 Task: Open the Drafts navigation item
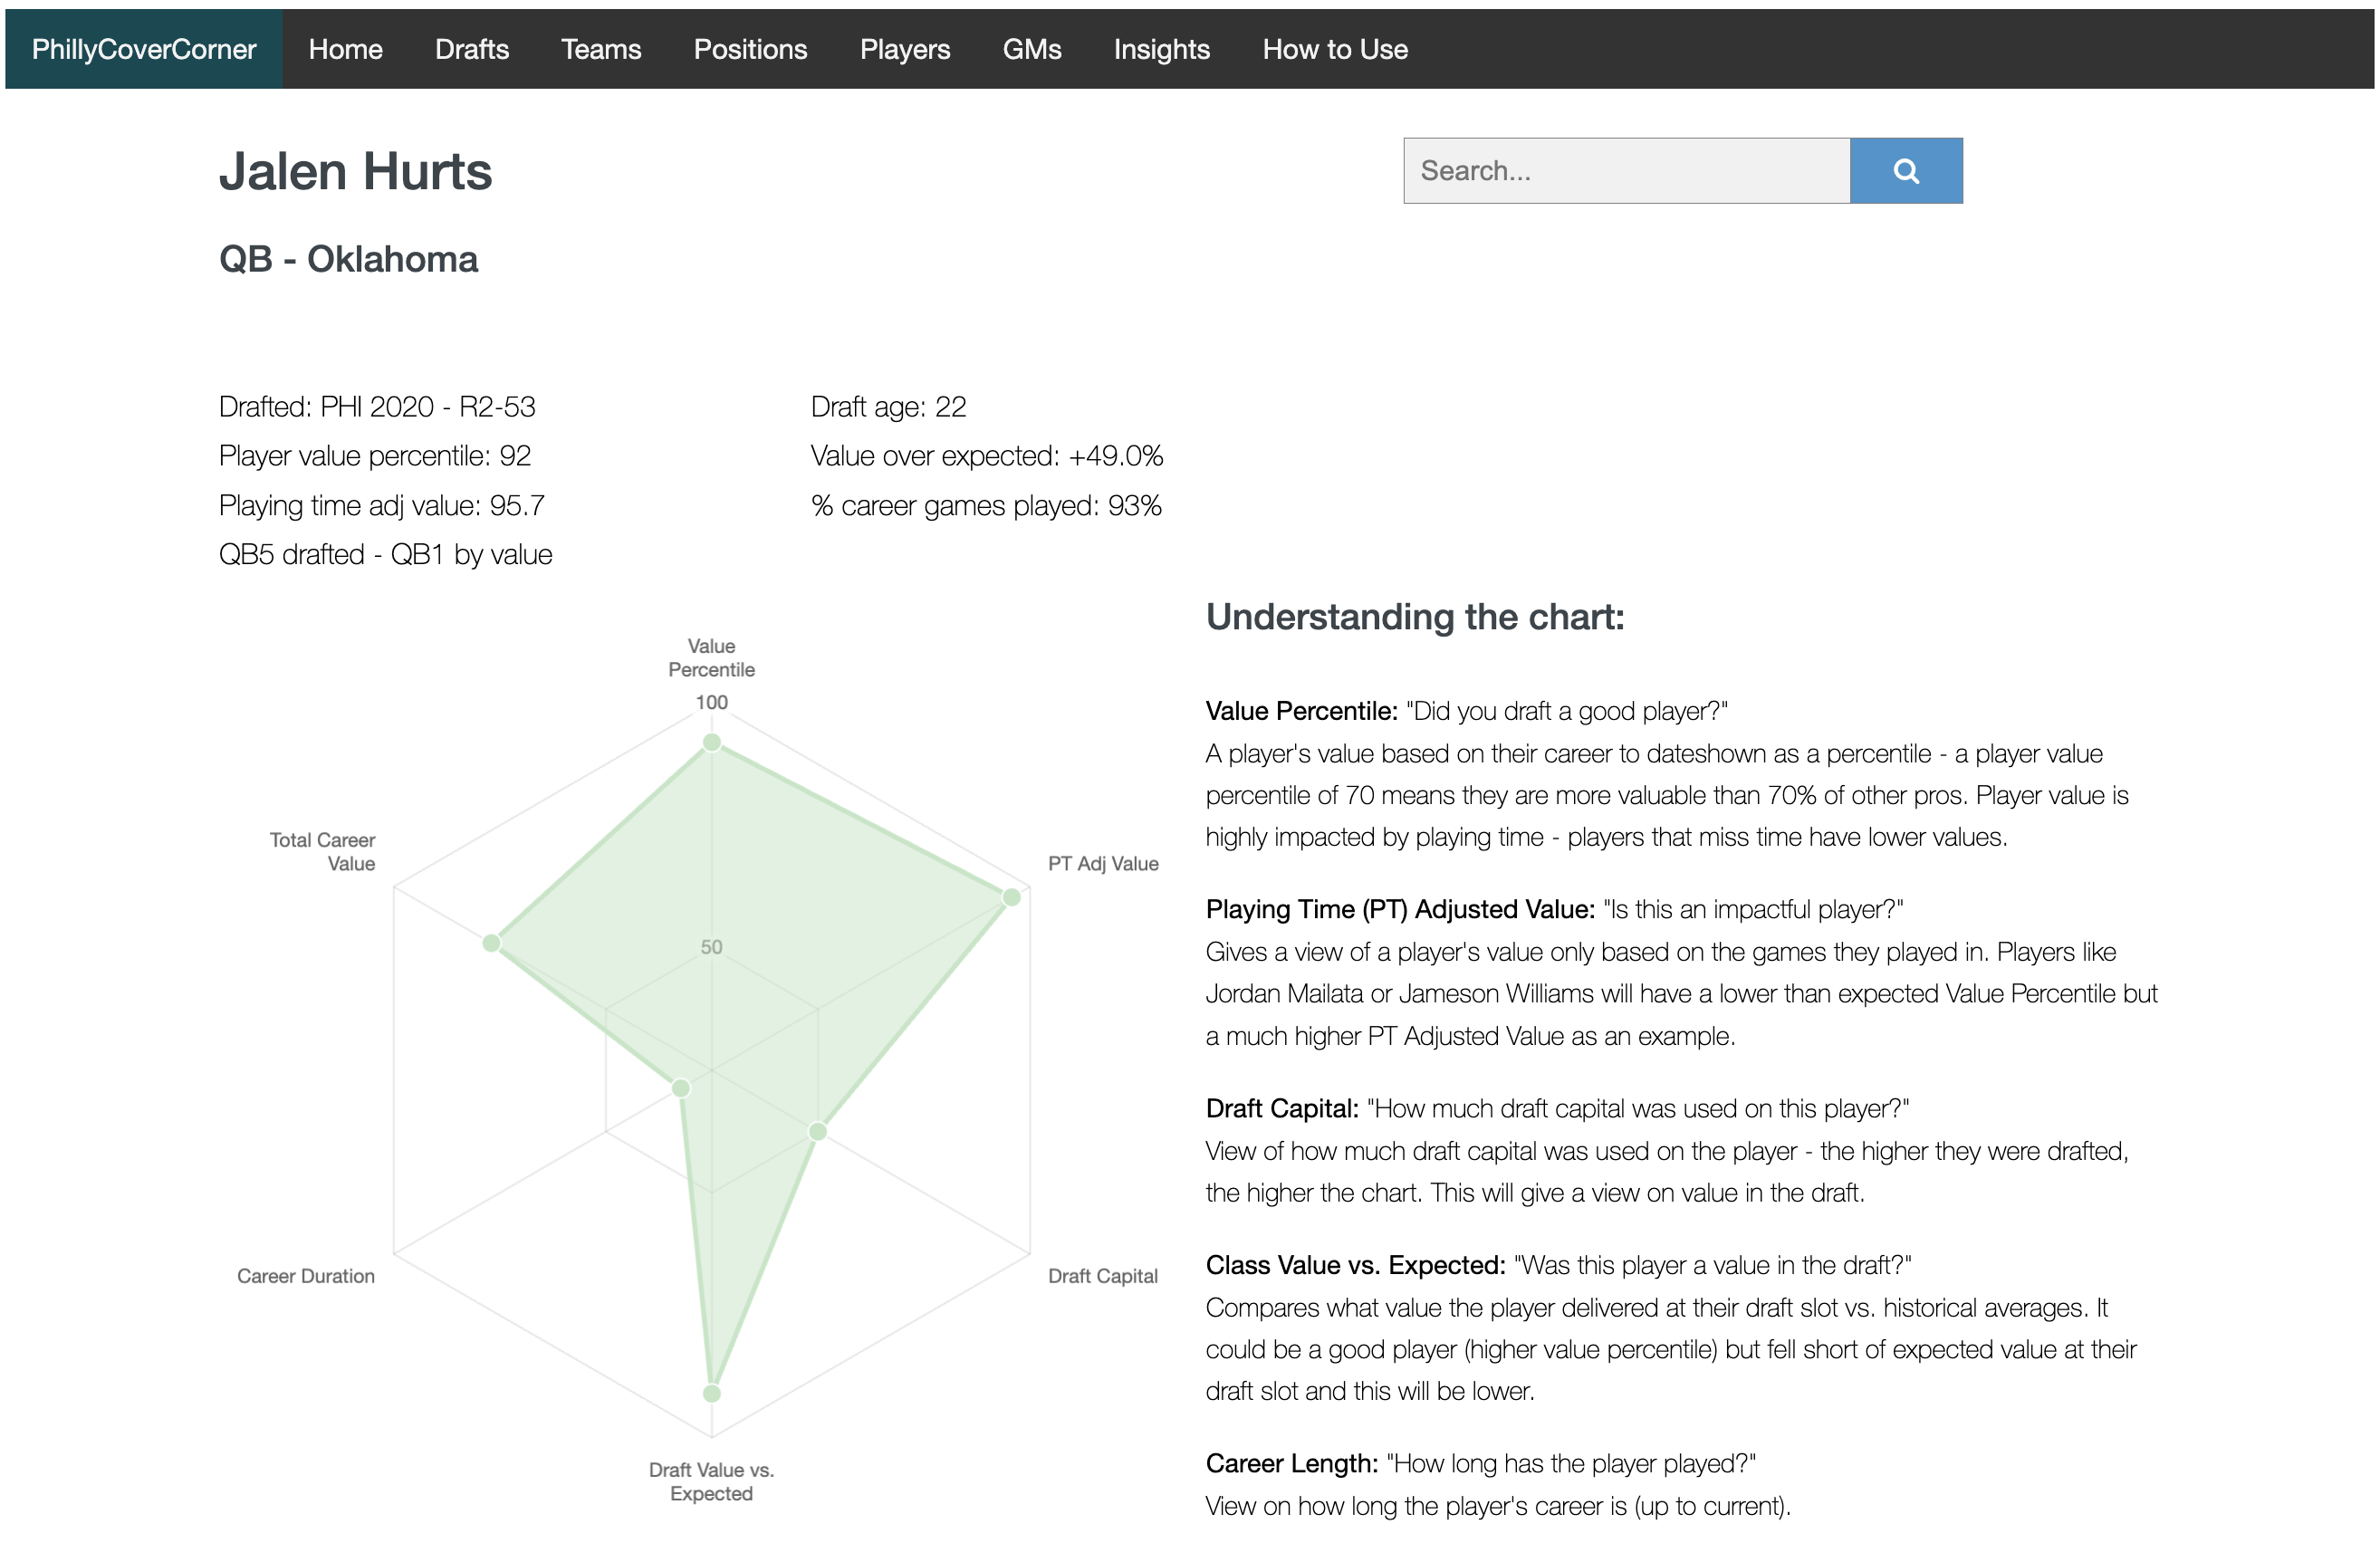pyautogui.click(x=471, y=49)
